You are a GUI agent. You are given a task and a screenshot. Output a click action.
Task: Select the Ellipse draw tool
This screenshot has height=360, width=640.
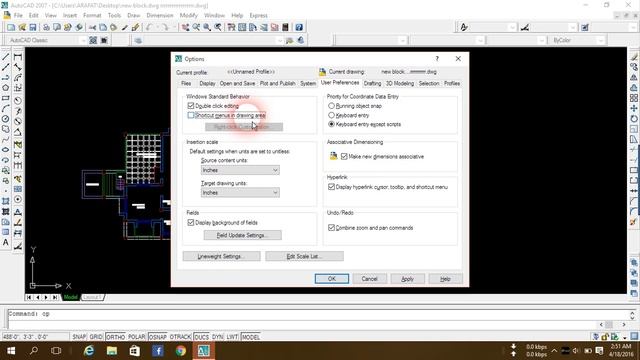click(6, 150)
